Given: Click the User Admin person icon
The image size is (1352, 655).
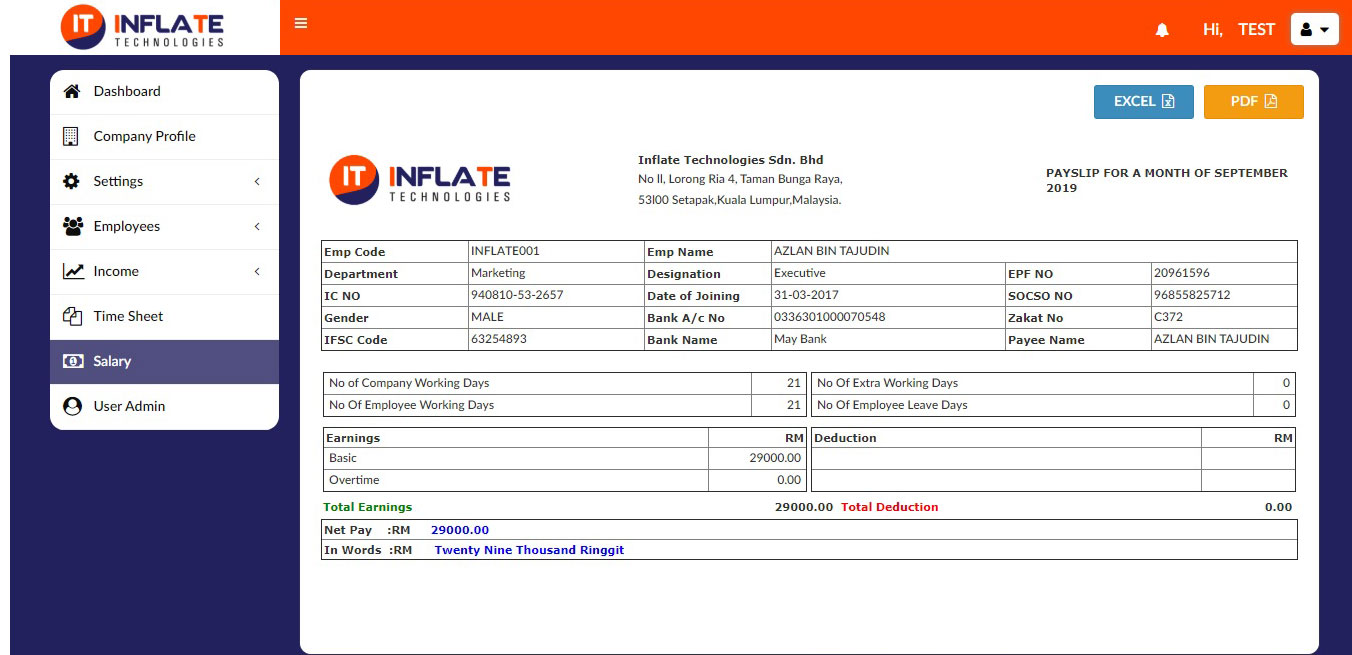Looking at the screenshot, I should 72,407.
